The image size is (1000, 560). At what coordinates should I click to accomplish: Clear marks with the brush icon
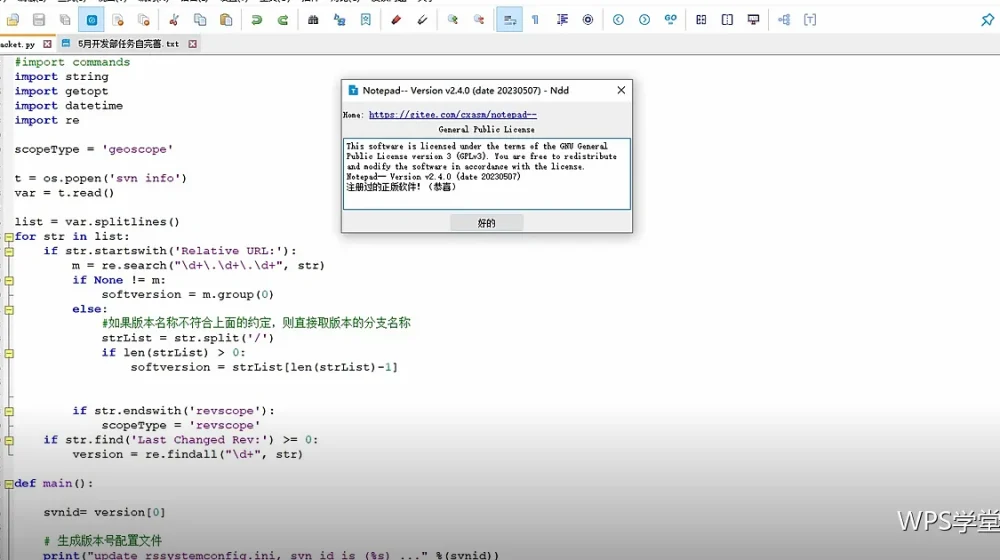[422, 20]
